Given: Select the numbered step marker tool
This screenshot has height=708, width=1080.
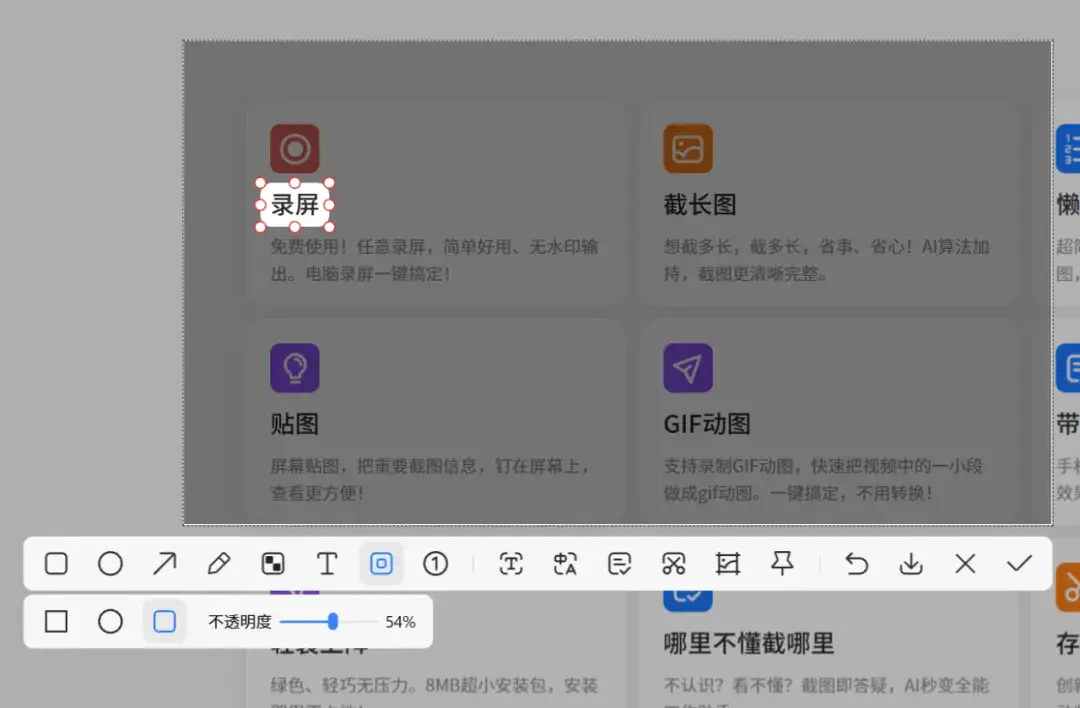Looking at the screenshot, I should (435, 564).
